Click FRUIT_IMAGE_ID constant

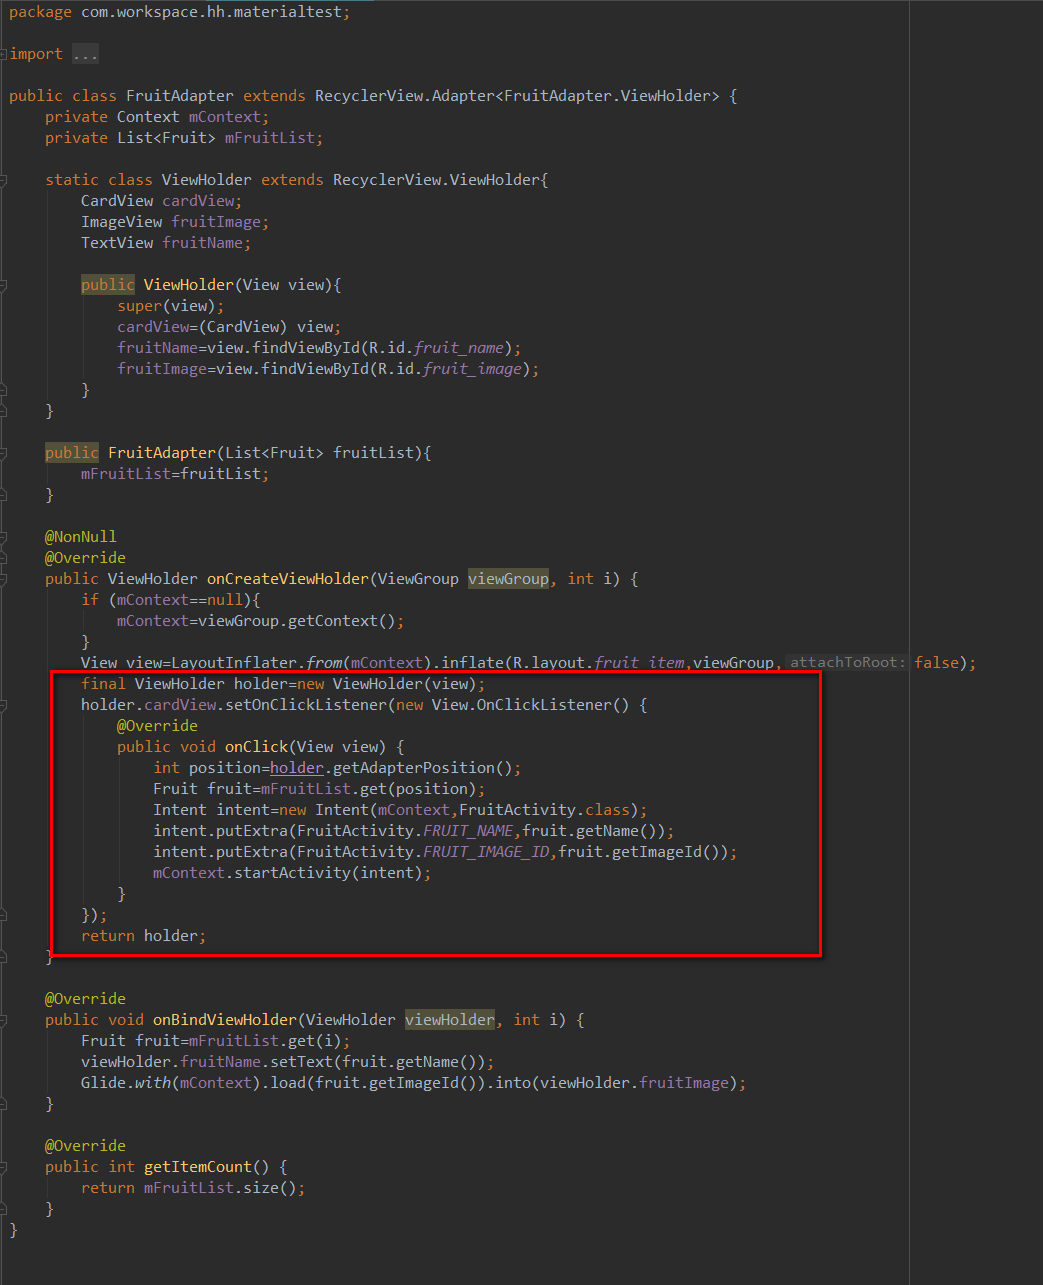(486, 852)
